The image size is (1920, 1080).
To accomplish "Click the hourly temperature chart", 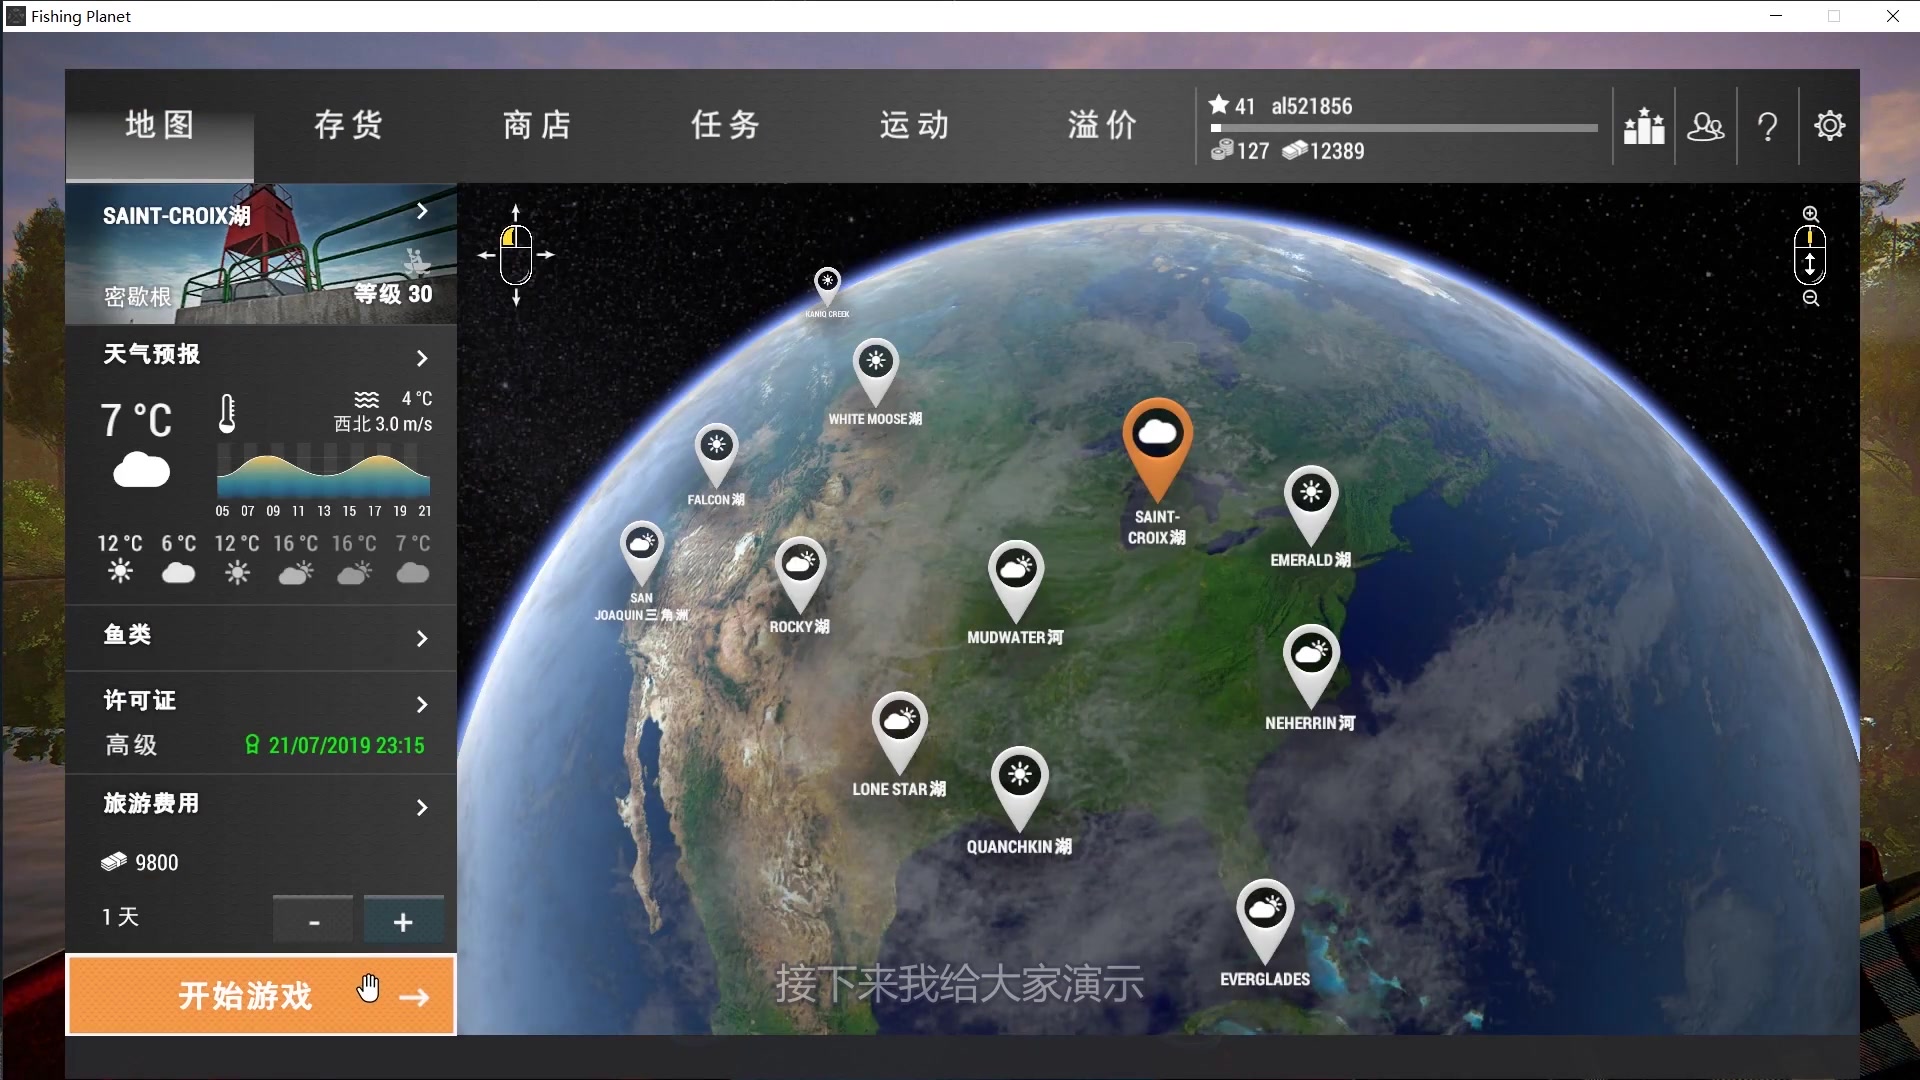I will [323, 472].
